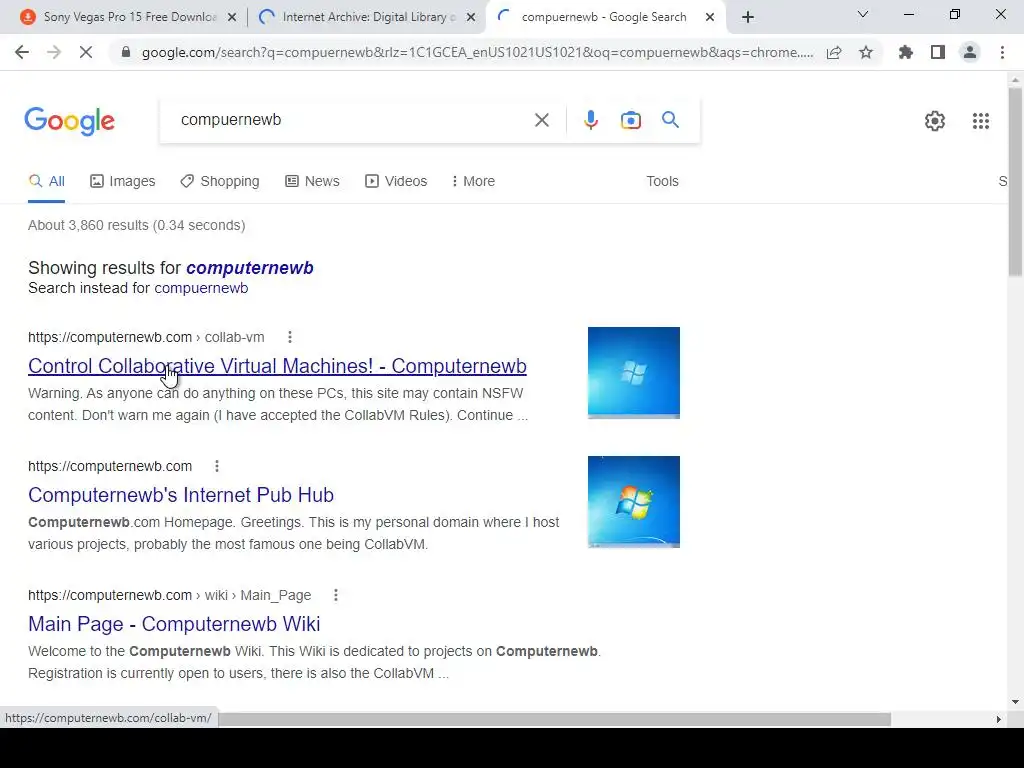This screenshot has height=768, width=1024.
Task: Click the corrected spelling computernewb link
Action: [249, 268]
